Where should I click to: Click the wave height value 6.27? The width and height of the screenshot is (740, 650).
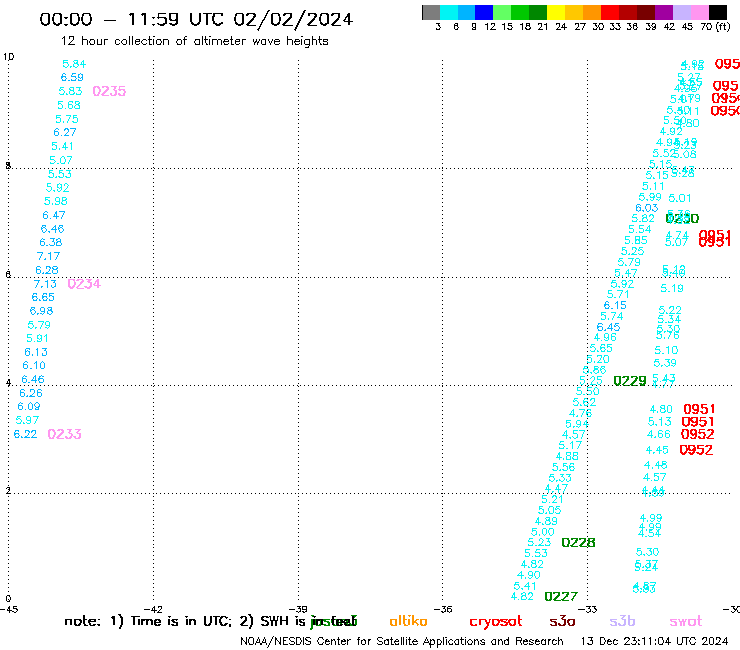[65, 132]
